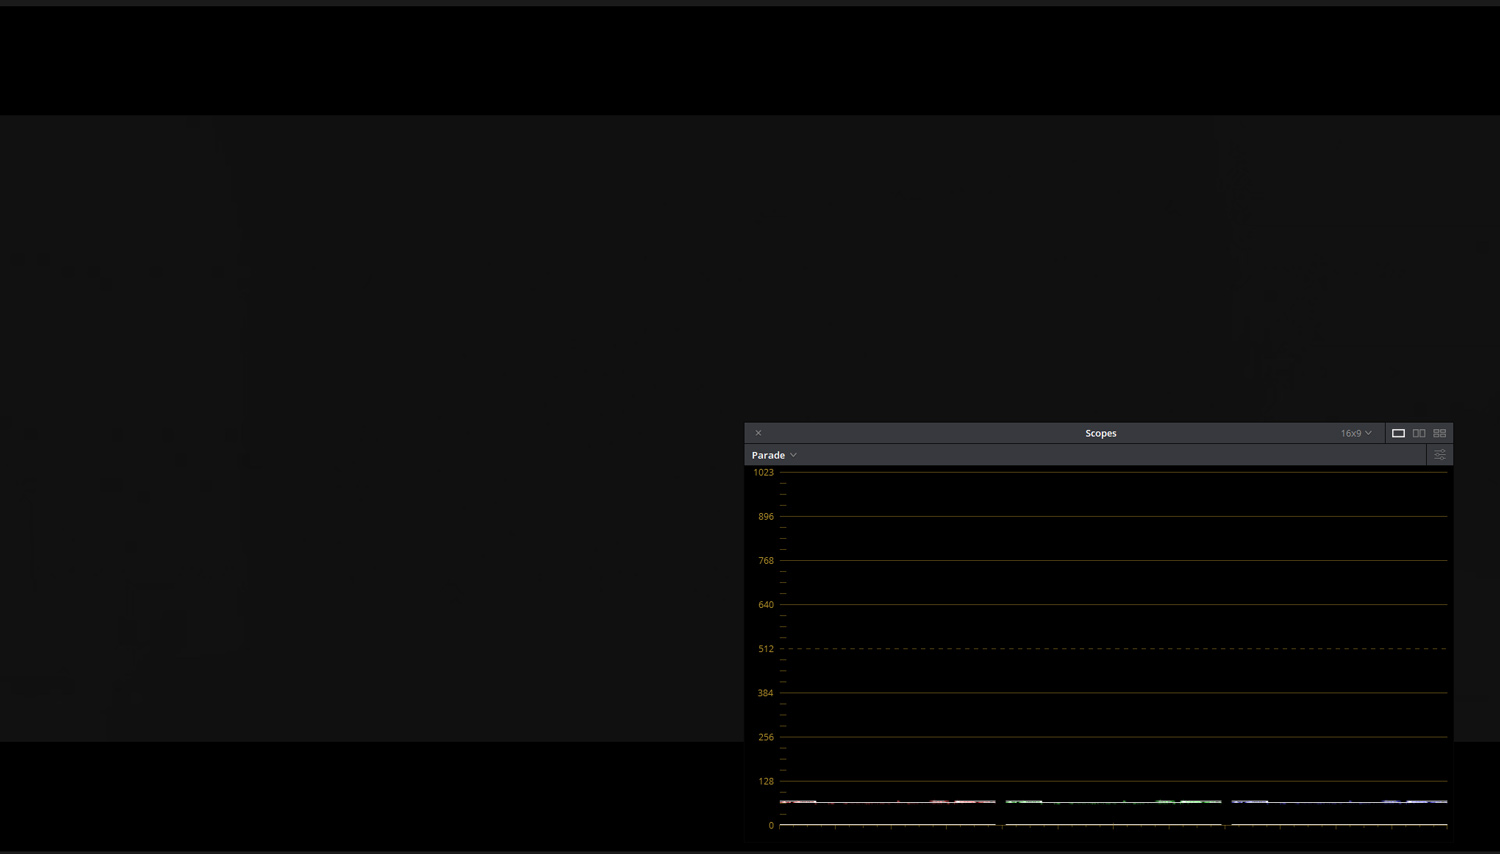
Task: Close the Scopes panel
Action: [758, 433]
